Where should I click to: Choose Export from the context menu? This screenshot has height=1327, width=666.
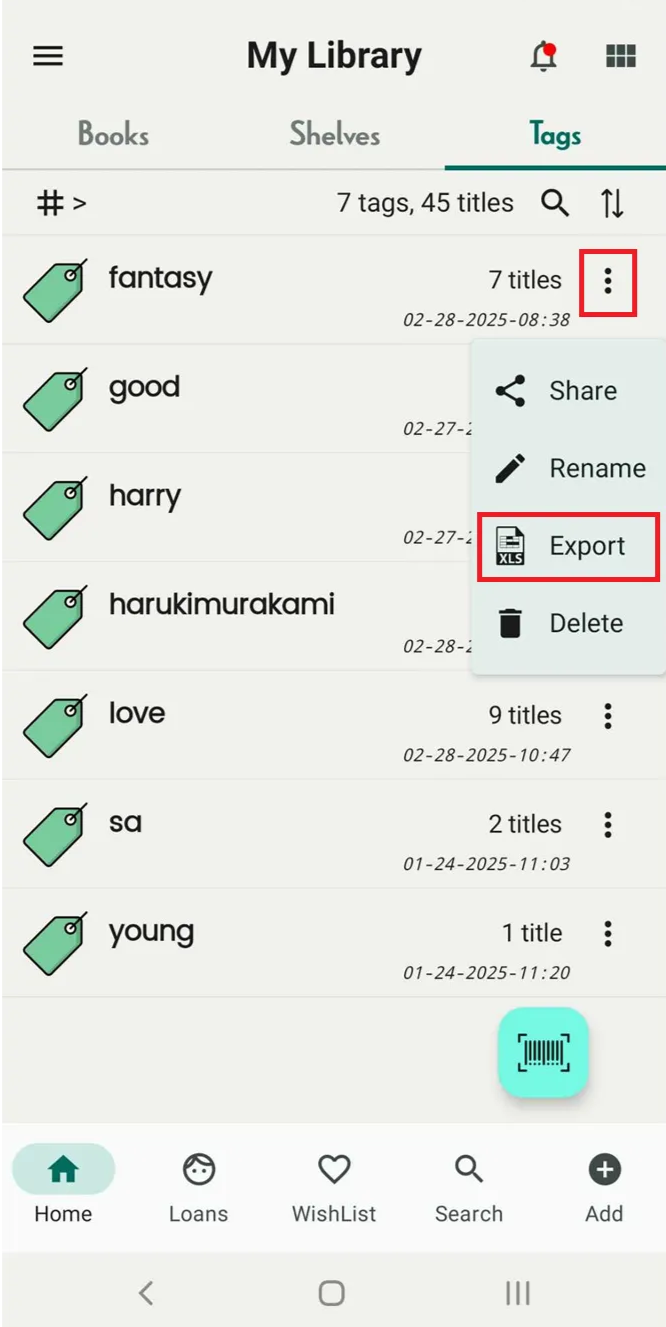(x=568, y=546)
